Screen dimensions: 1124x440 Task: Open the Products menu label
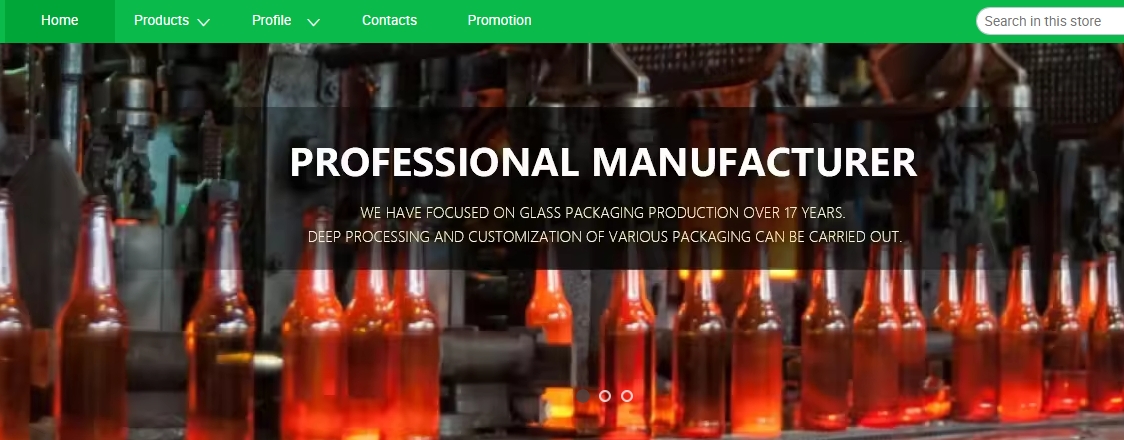tap(161, 21)
